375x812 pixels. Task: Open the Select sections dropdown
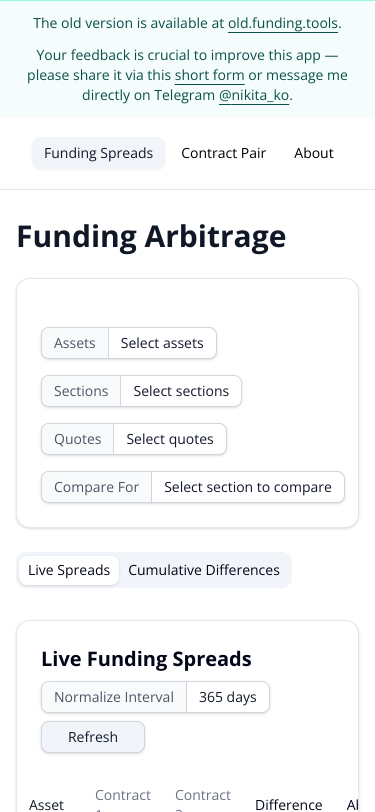[181, 391]
